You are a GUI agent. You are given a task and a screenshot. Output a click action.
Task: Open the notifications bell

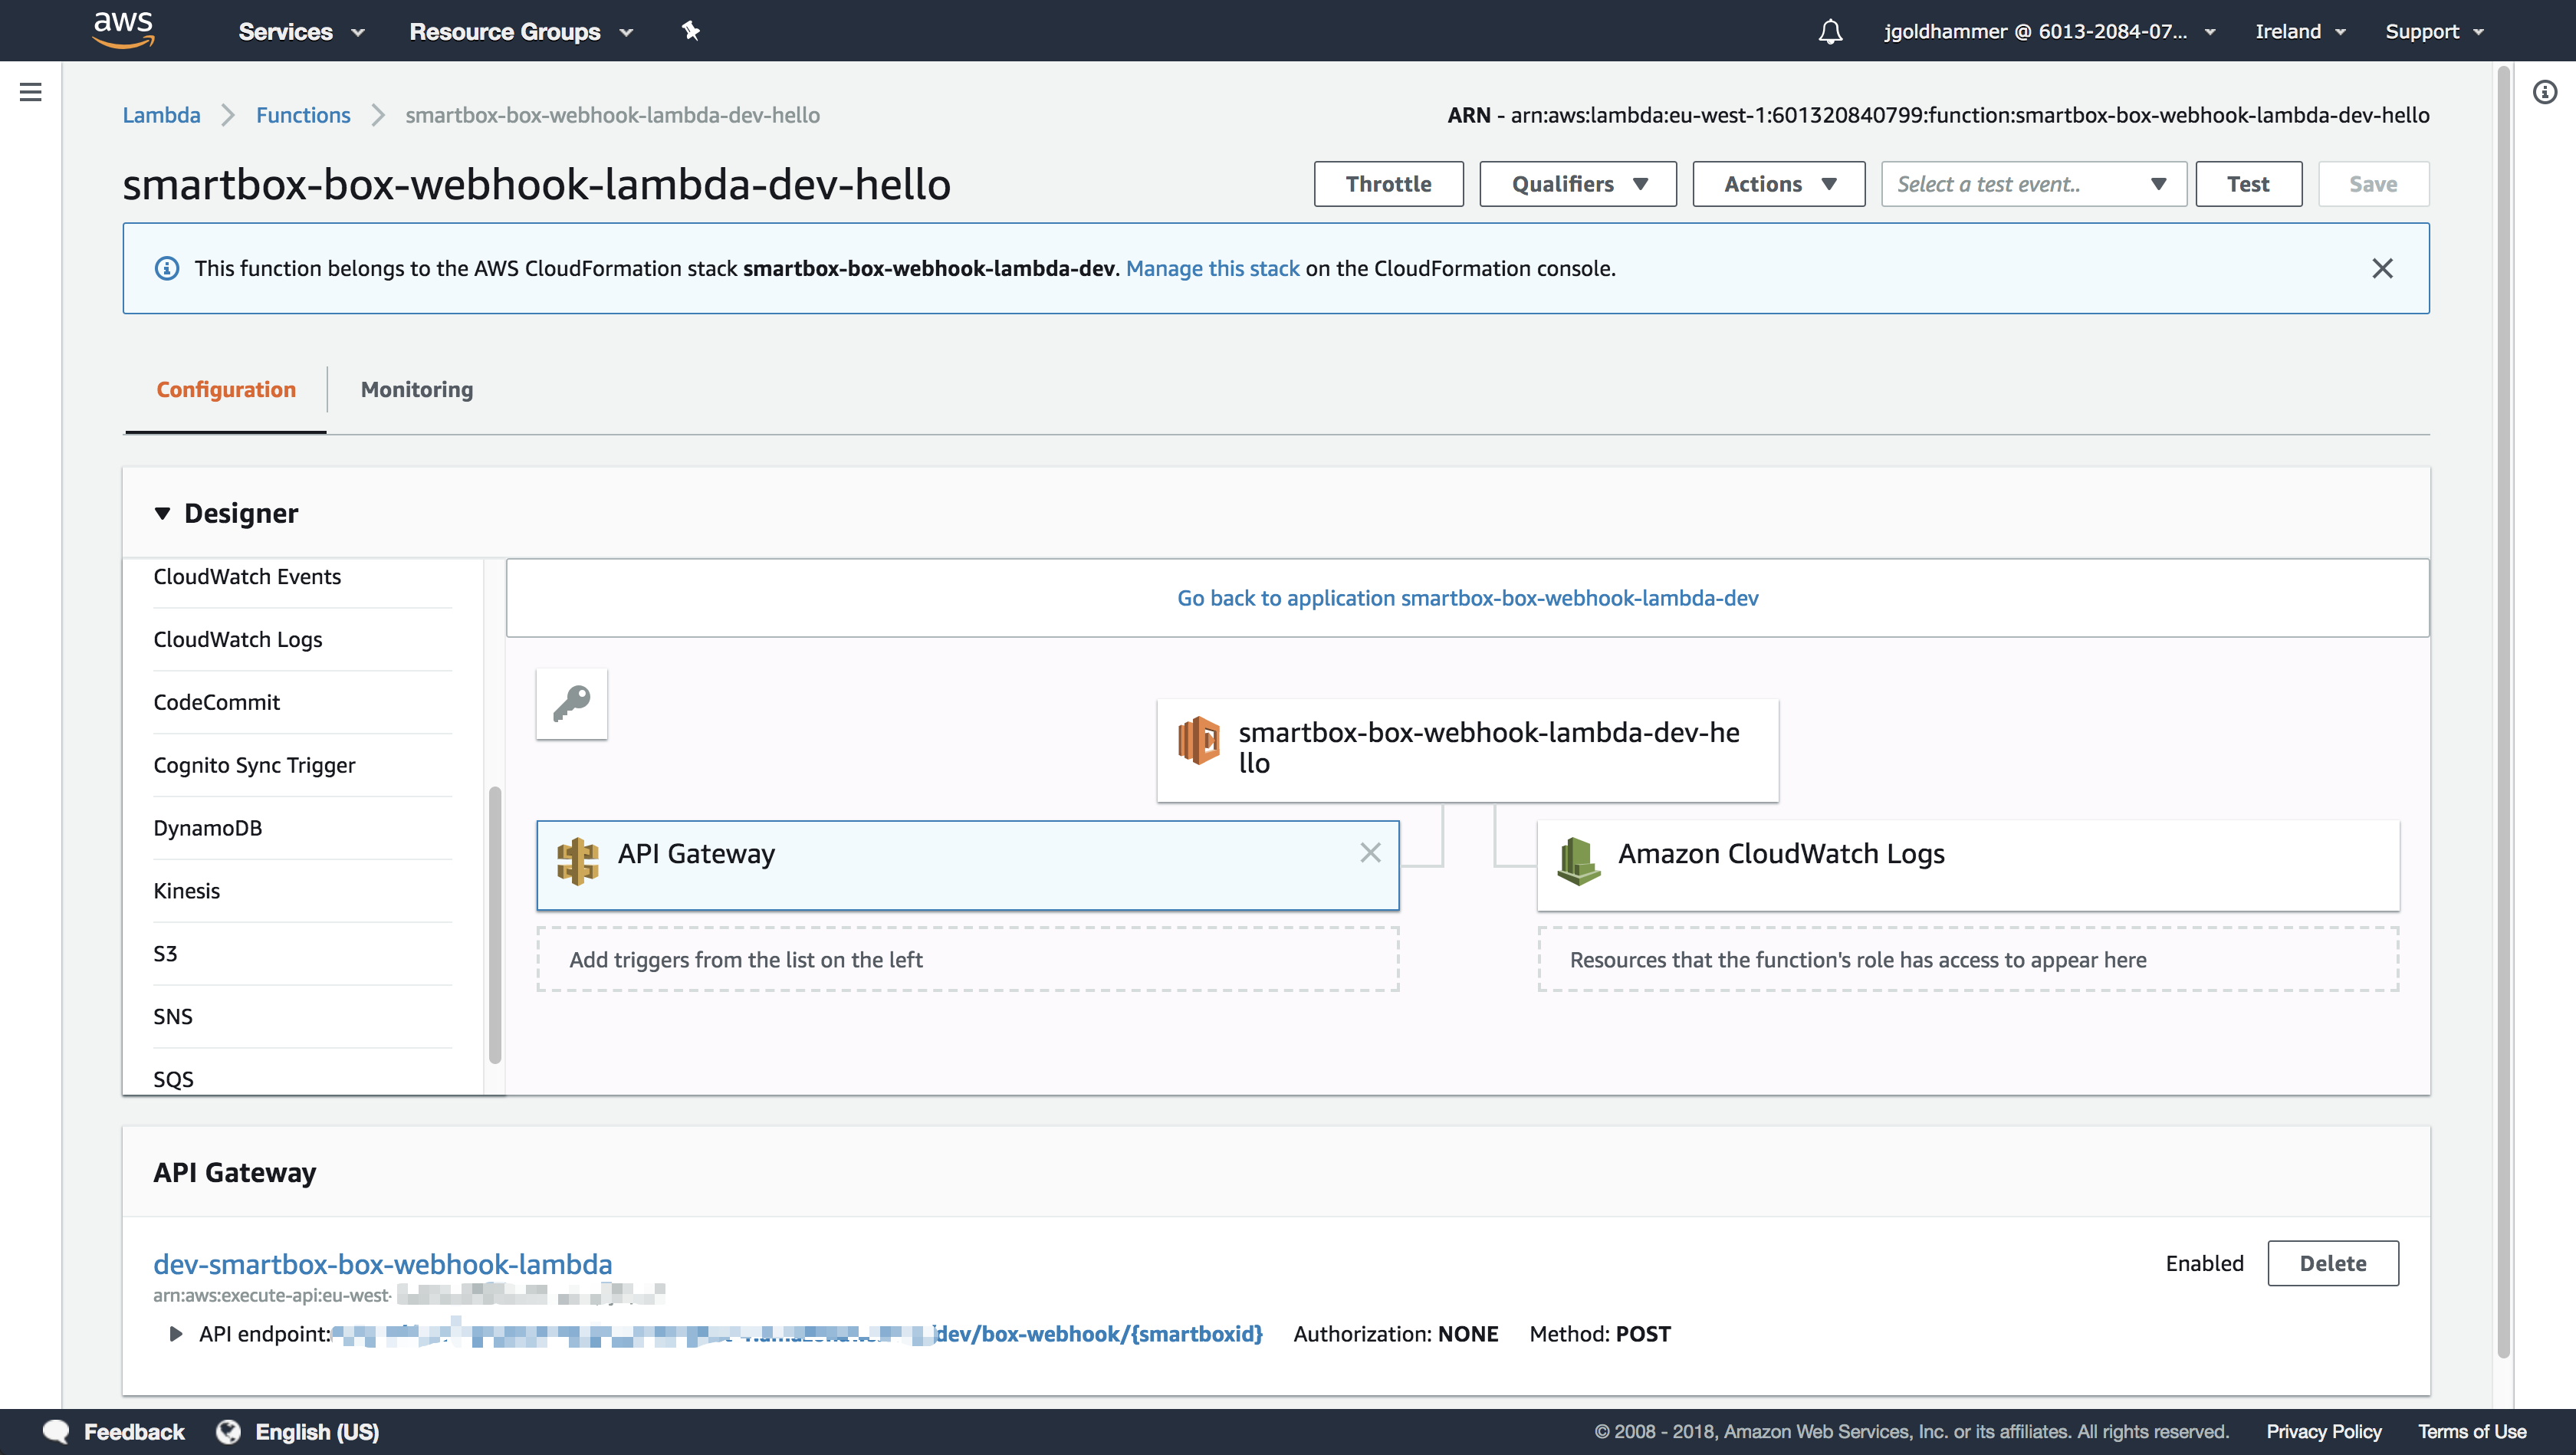point(1829,31)
